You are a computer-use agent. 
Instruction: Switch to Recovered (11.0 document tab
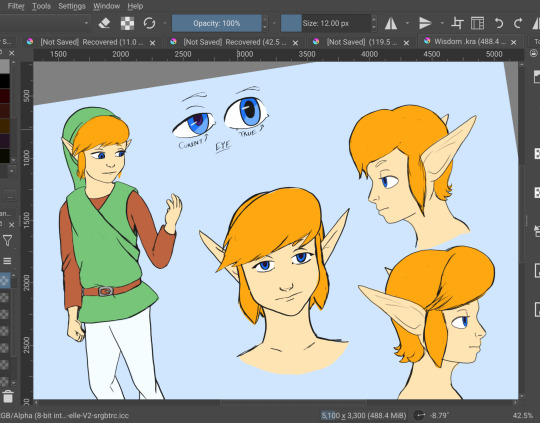coord(92,42)
